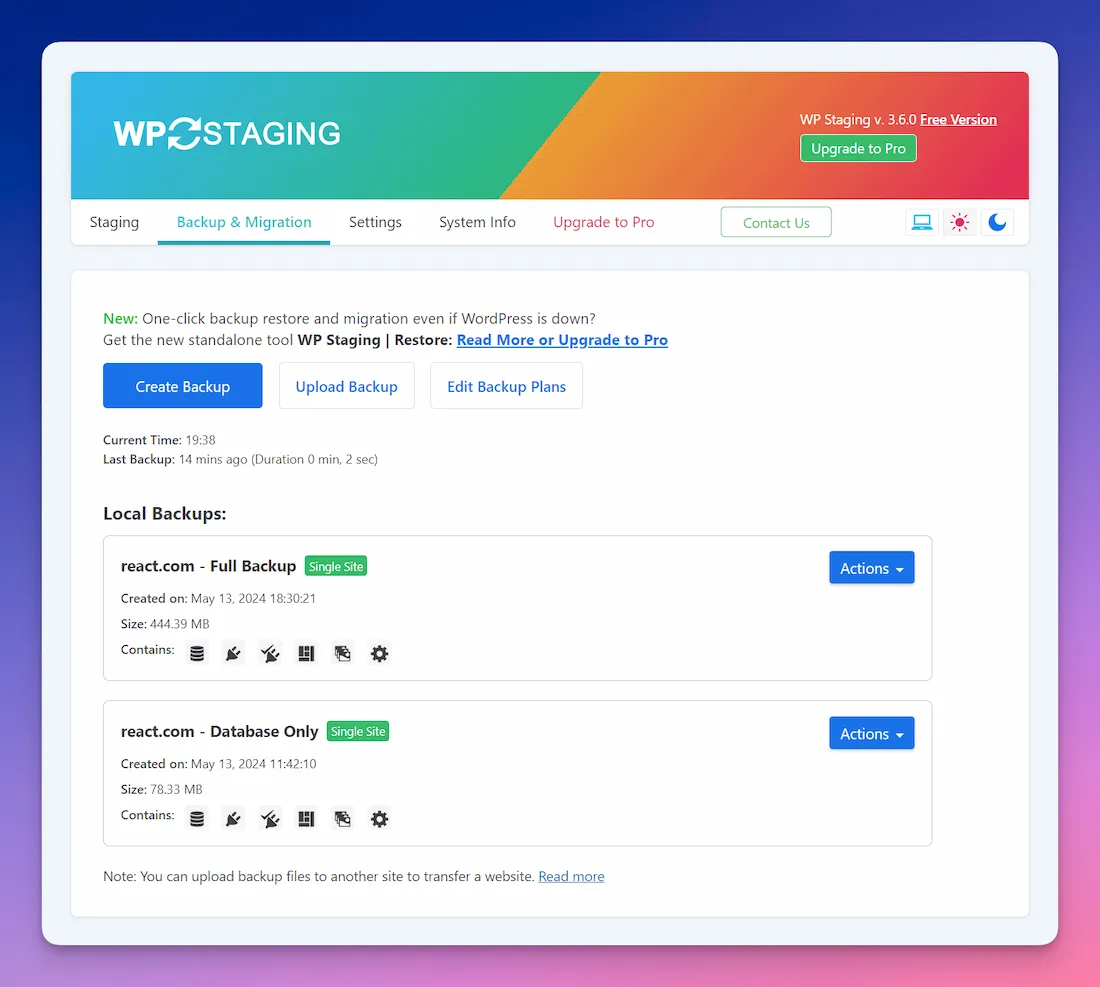Open the Edit Backup Plans button

tap(506, 386)
